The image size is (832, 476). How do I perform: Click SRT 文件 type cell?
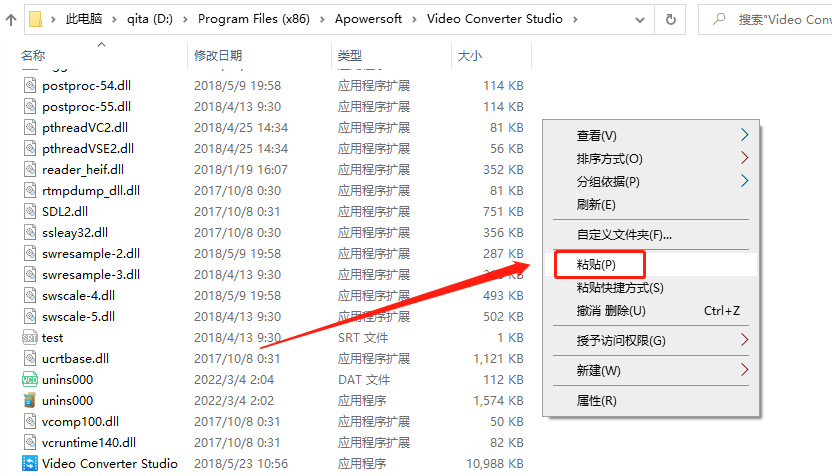coord(363,337)
